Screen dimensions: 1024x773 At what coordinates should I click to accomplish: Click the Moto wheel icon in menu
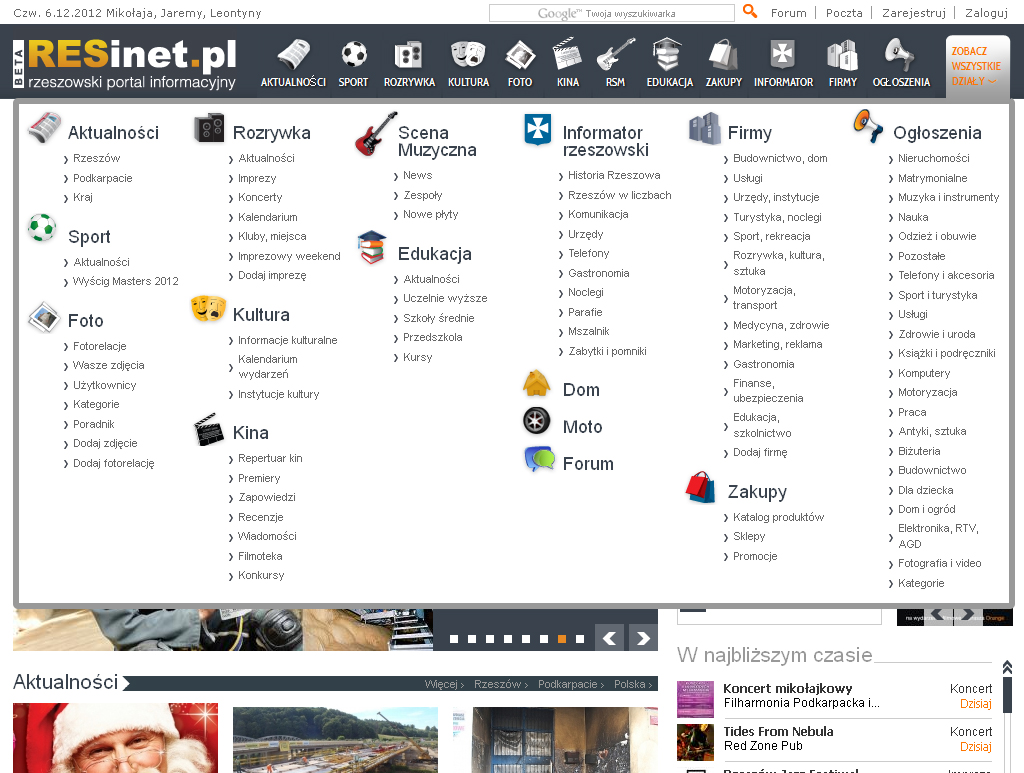[537, 422]
